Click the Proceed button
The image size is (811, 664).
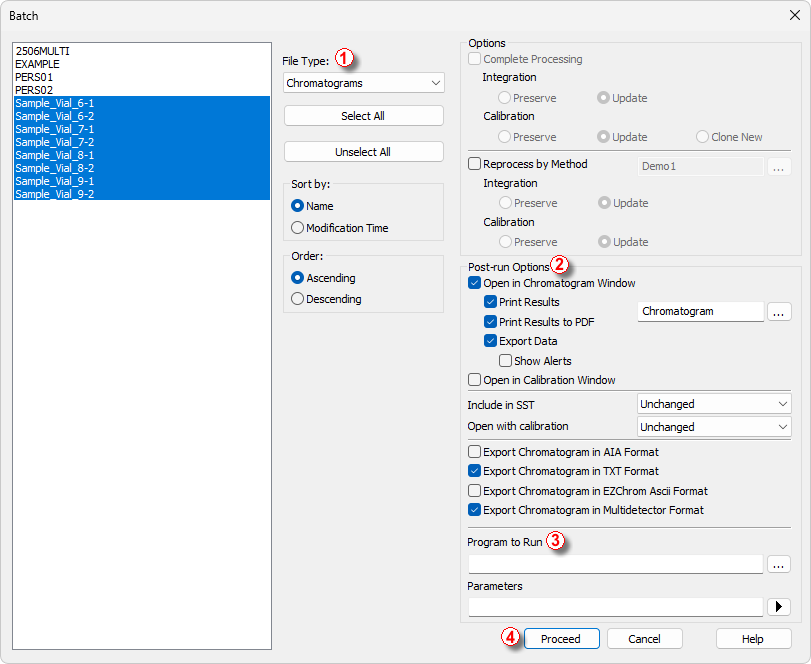[x=561, y=639]
